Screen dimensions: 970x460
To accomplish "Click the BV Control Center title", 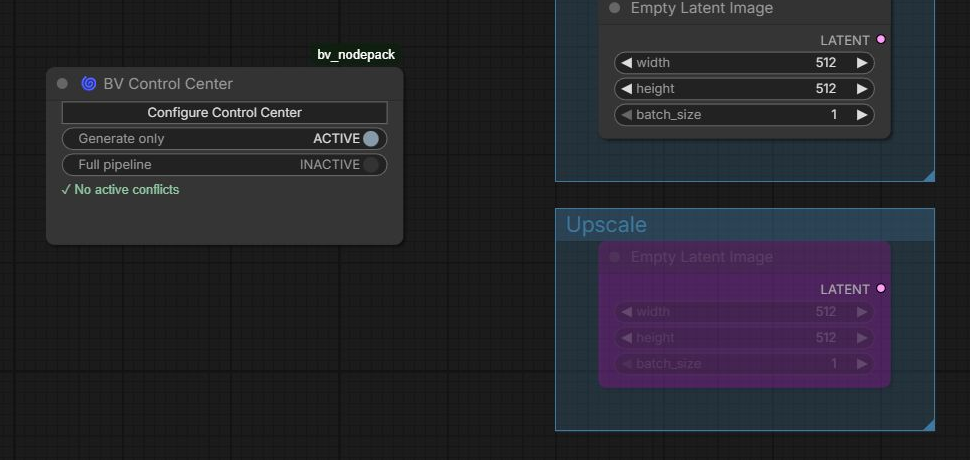I will coord(168,83).
